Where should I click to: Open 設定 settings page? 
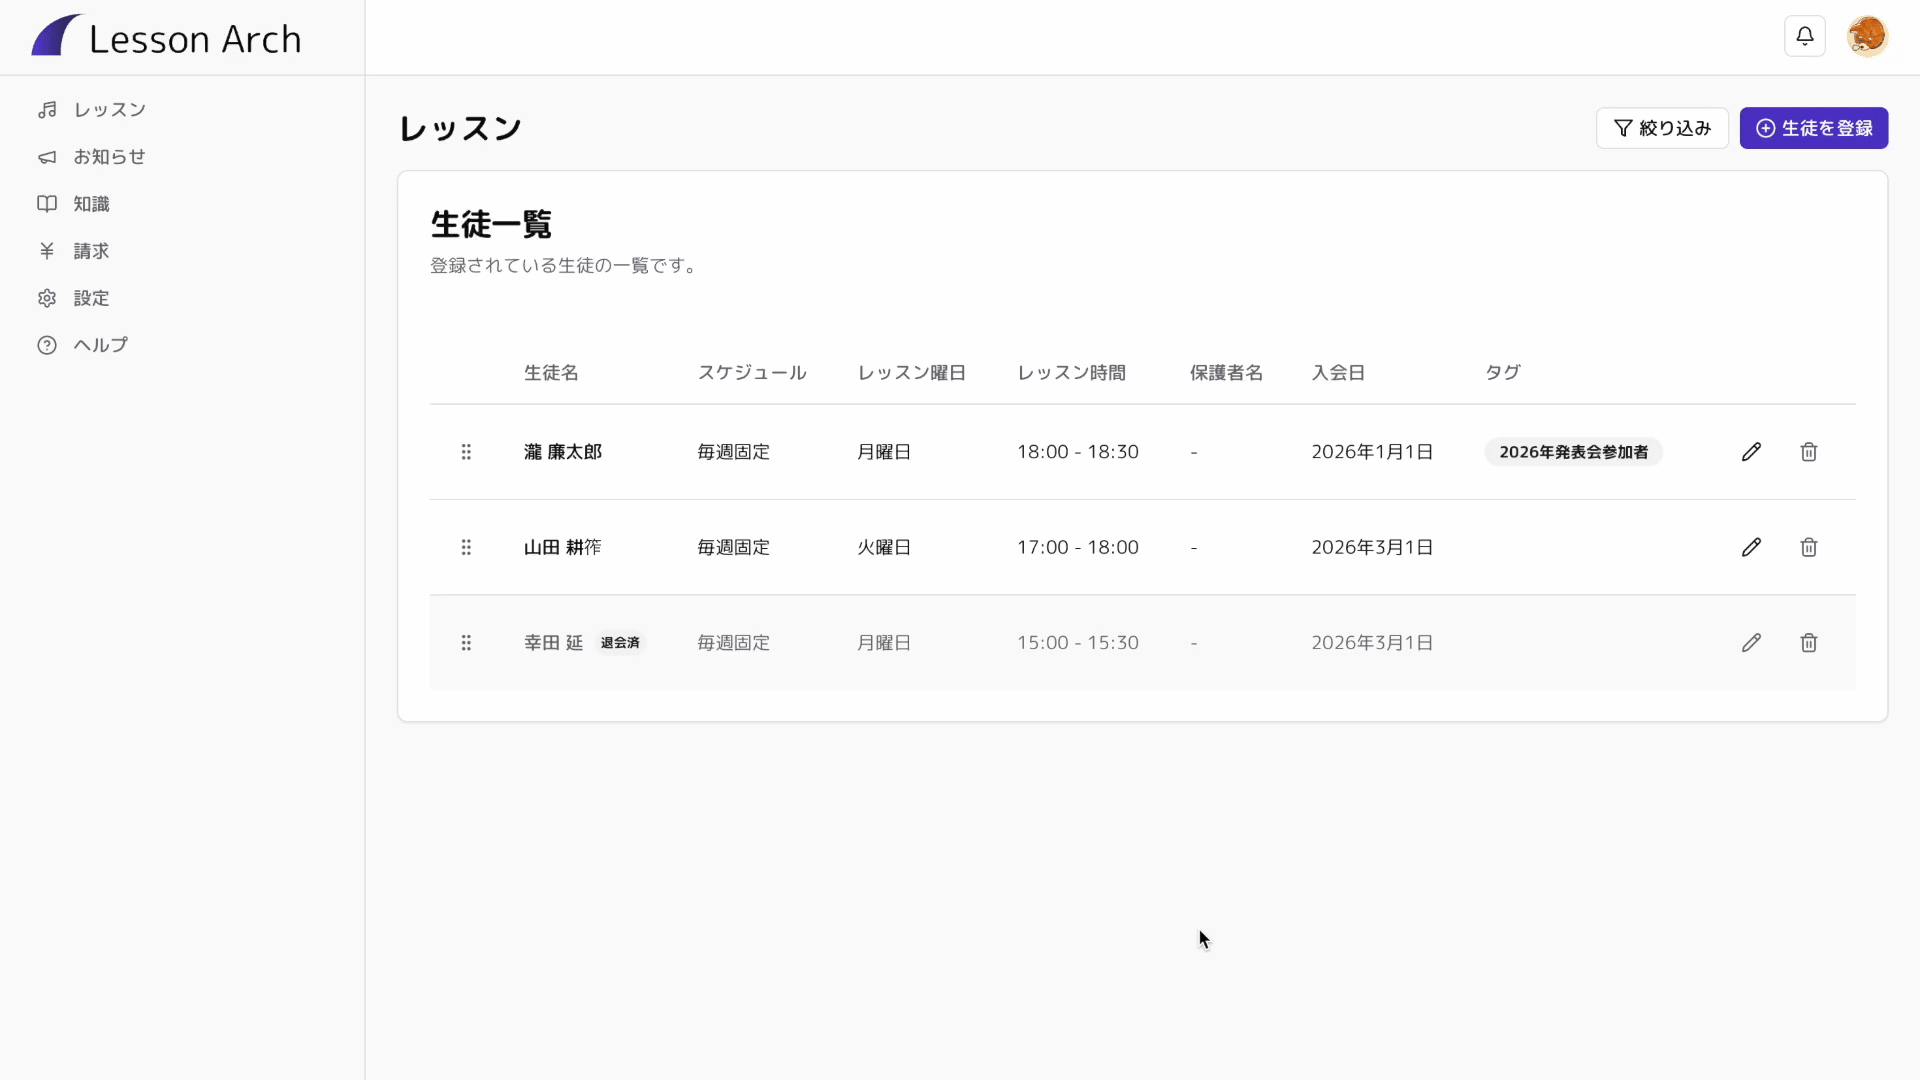click(x=91, y=298)
